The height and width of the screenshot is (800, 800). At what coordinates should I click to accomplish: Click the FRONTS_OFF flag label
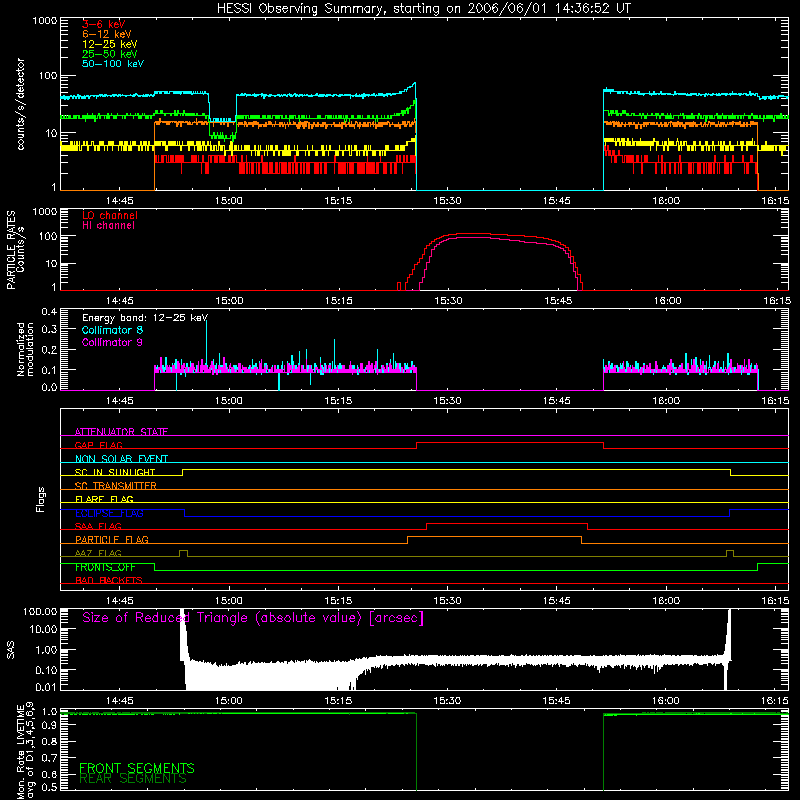[105, 567]
